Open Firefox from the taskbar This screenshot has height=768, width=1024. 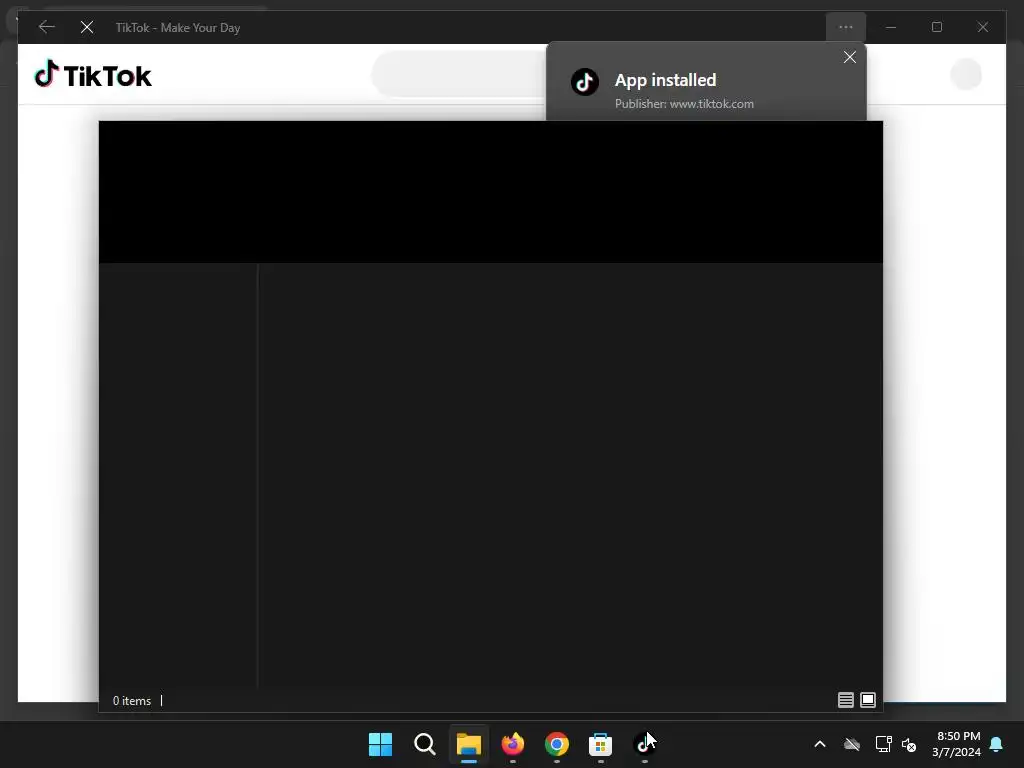click(513, 744)
